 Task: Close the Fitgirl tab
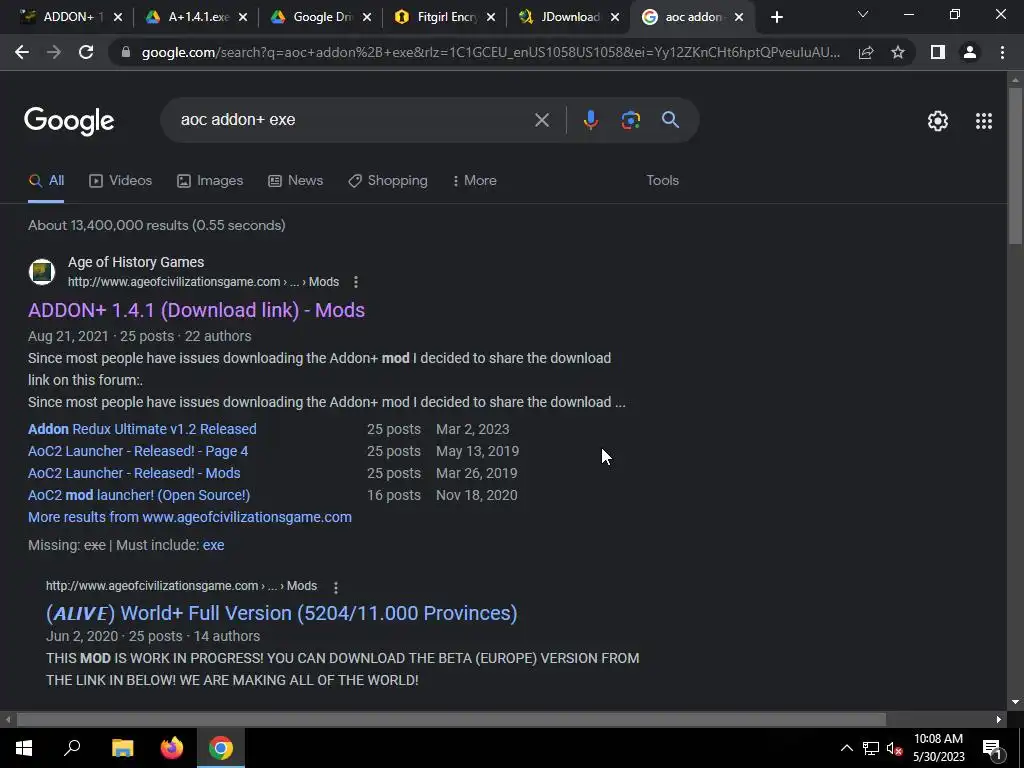coord(491,18)
